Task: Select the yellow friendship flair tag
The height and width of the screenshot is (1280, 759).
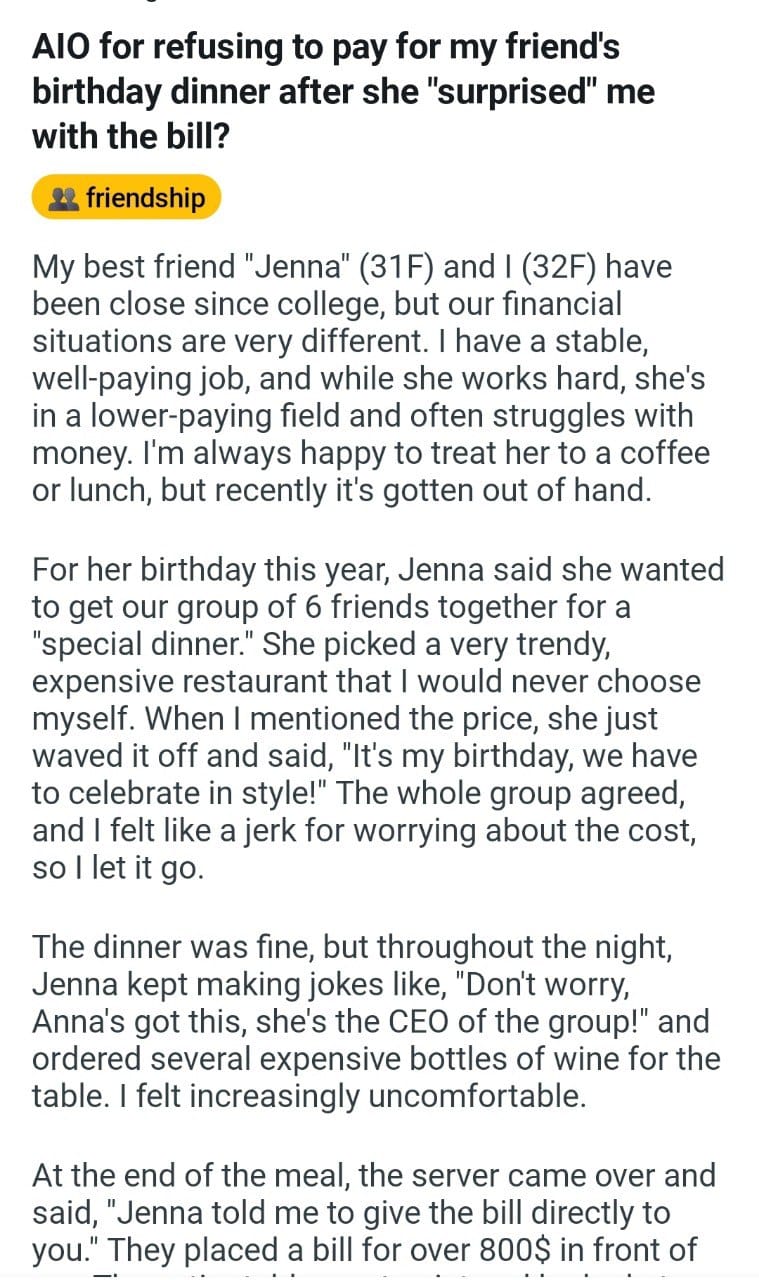Action: (x=126, y=198)
